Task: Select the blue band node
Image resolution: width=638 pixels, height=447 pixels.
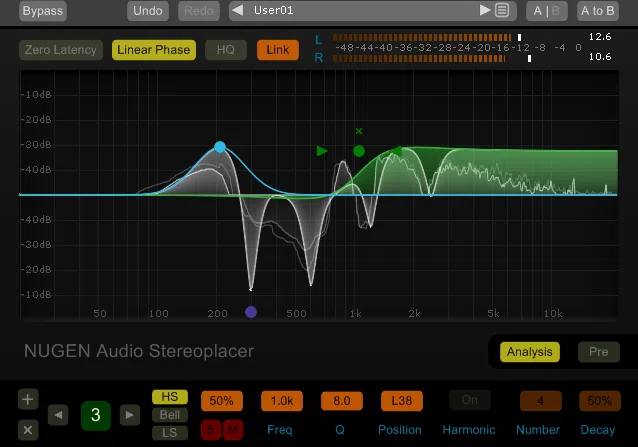Action: [220, 146]
